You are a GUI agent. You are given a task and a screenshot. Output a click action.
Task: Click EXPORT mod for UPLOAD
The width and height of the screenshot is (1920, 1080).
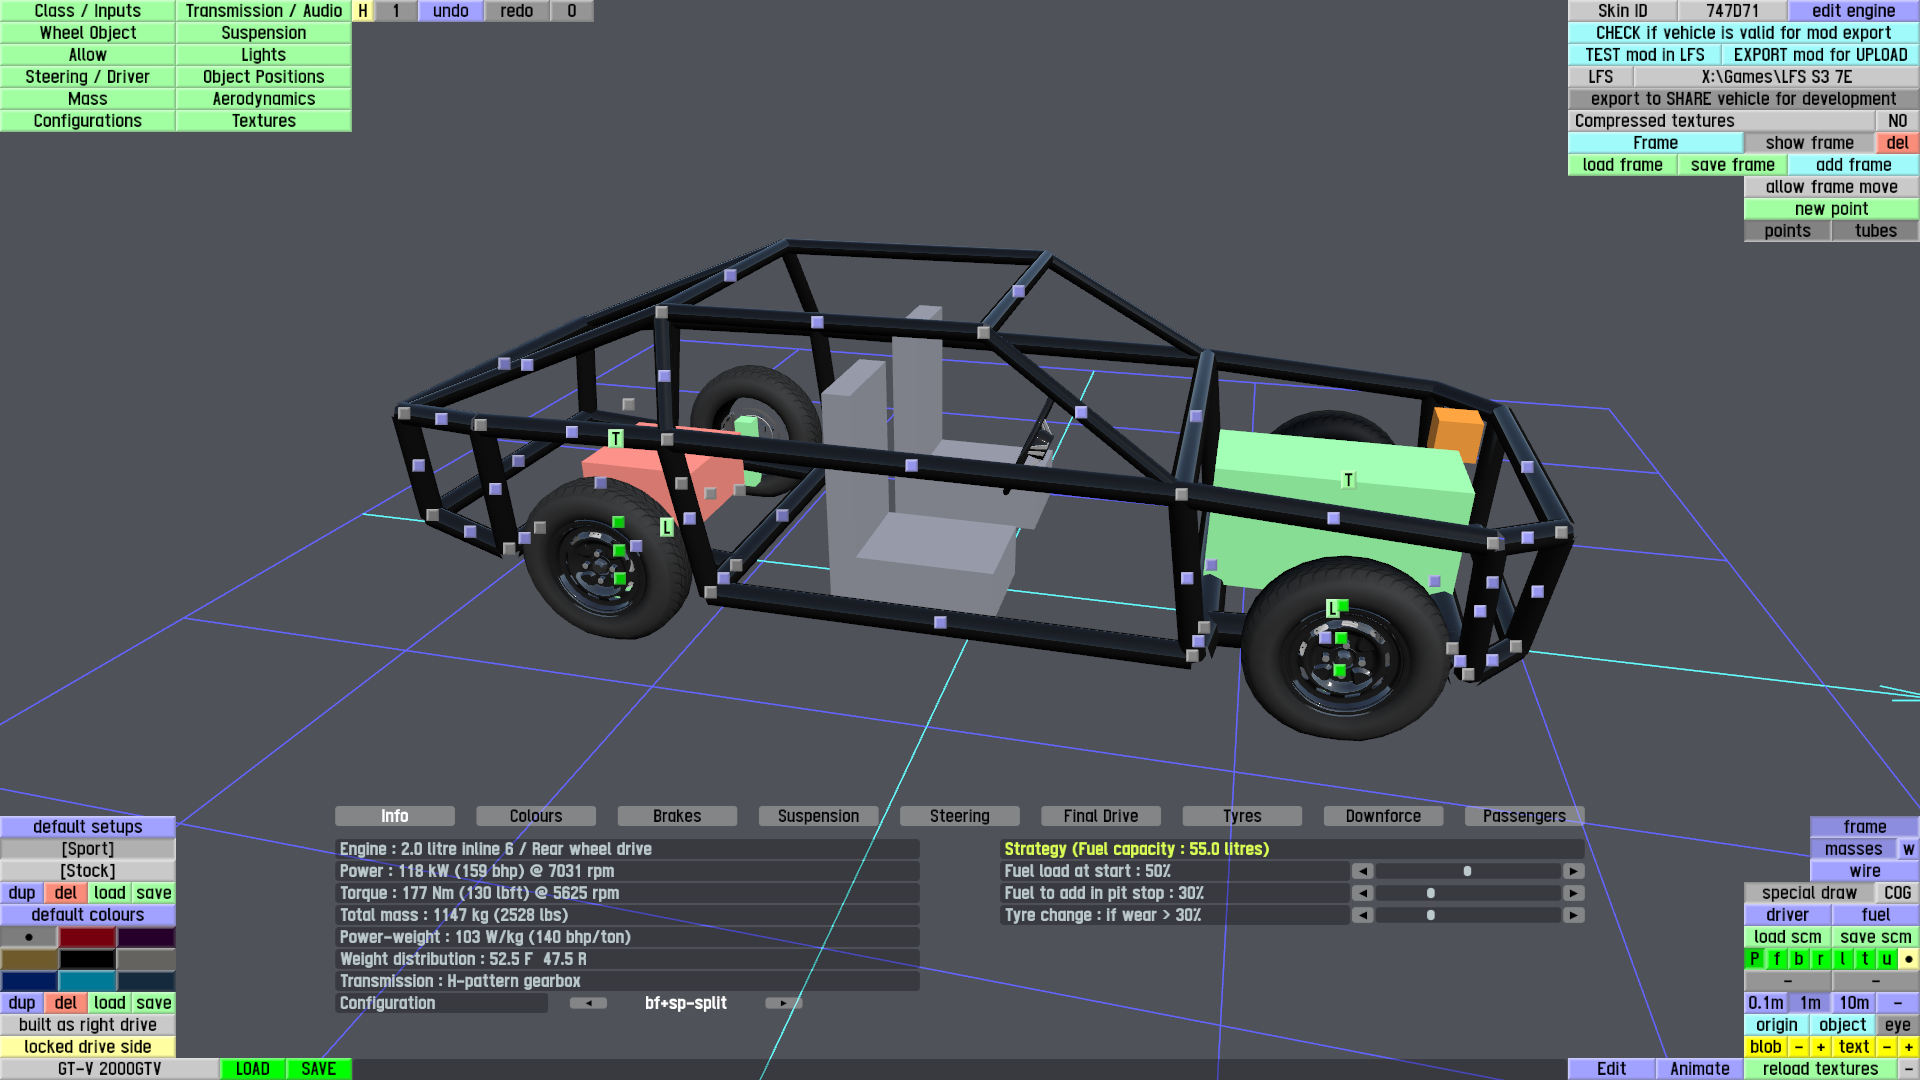(1820, 55)
